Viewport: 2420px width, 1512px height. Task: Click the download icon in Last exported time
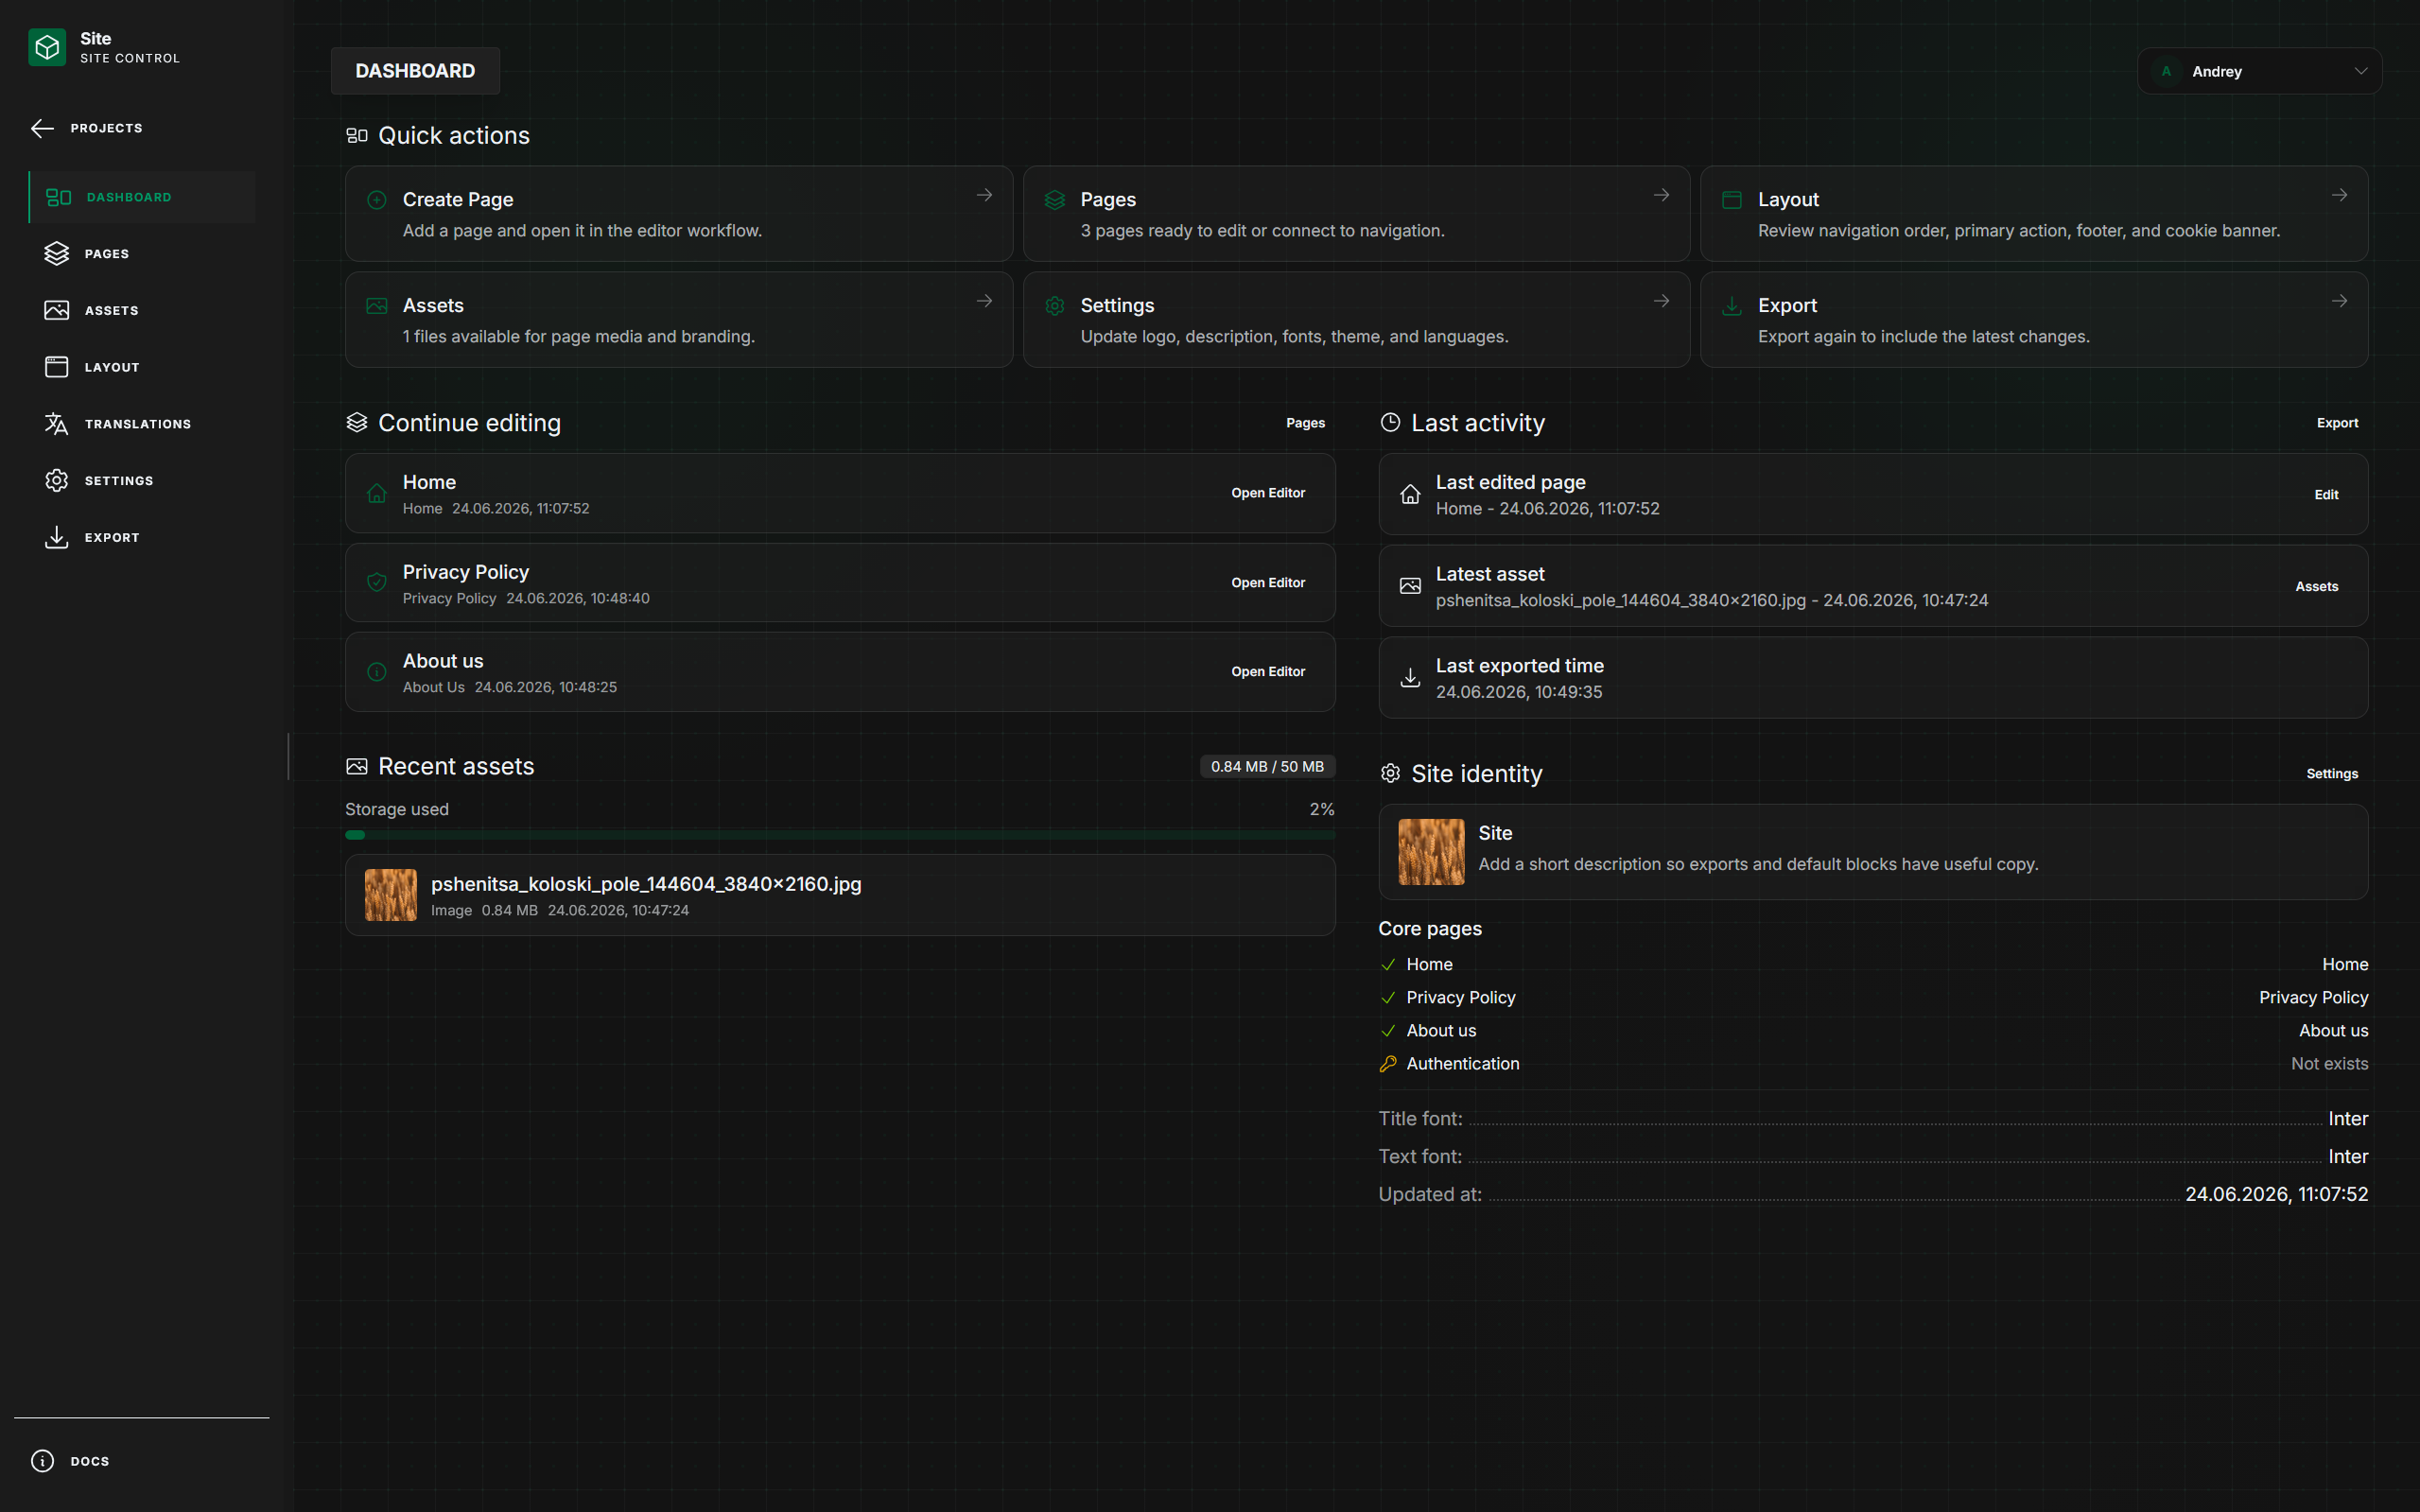(x=1410, y=678)
